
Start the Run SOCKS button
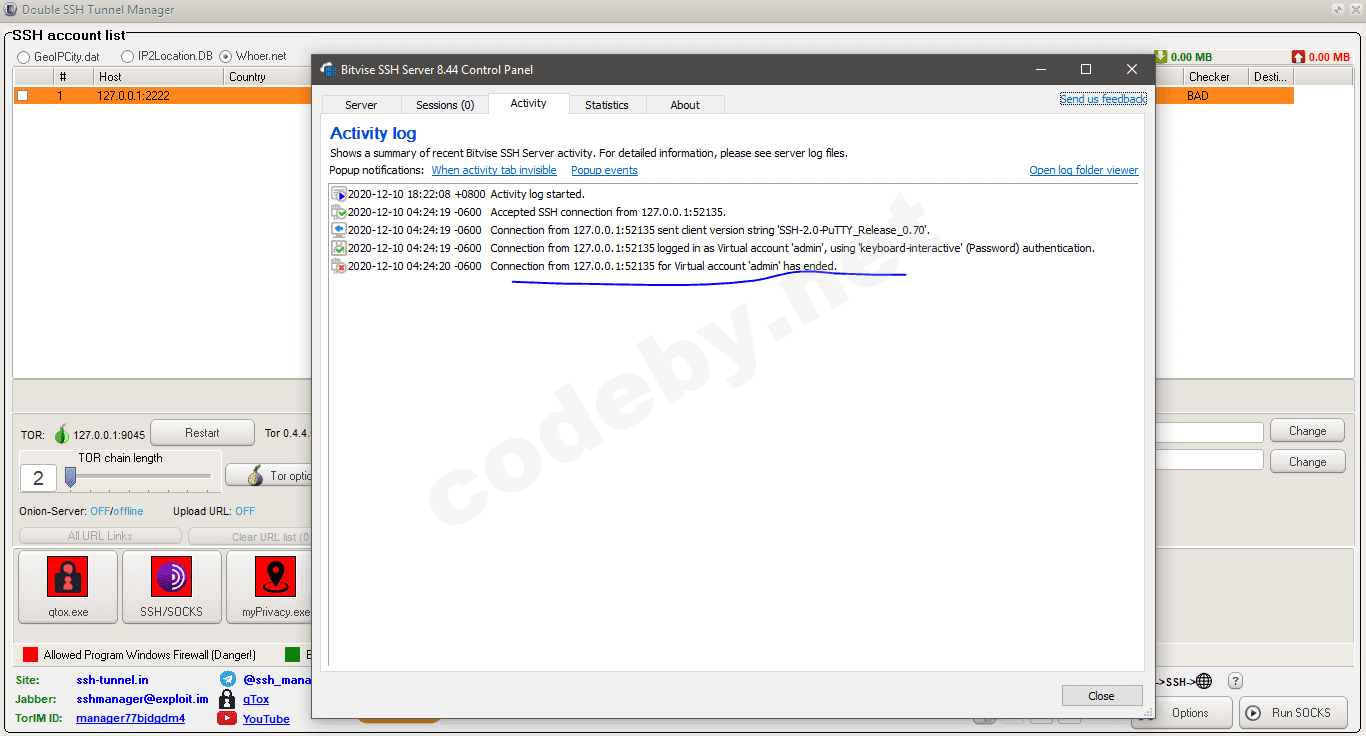click(x=1293, y=713)
